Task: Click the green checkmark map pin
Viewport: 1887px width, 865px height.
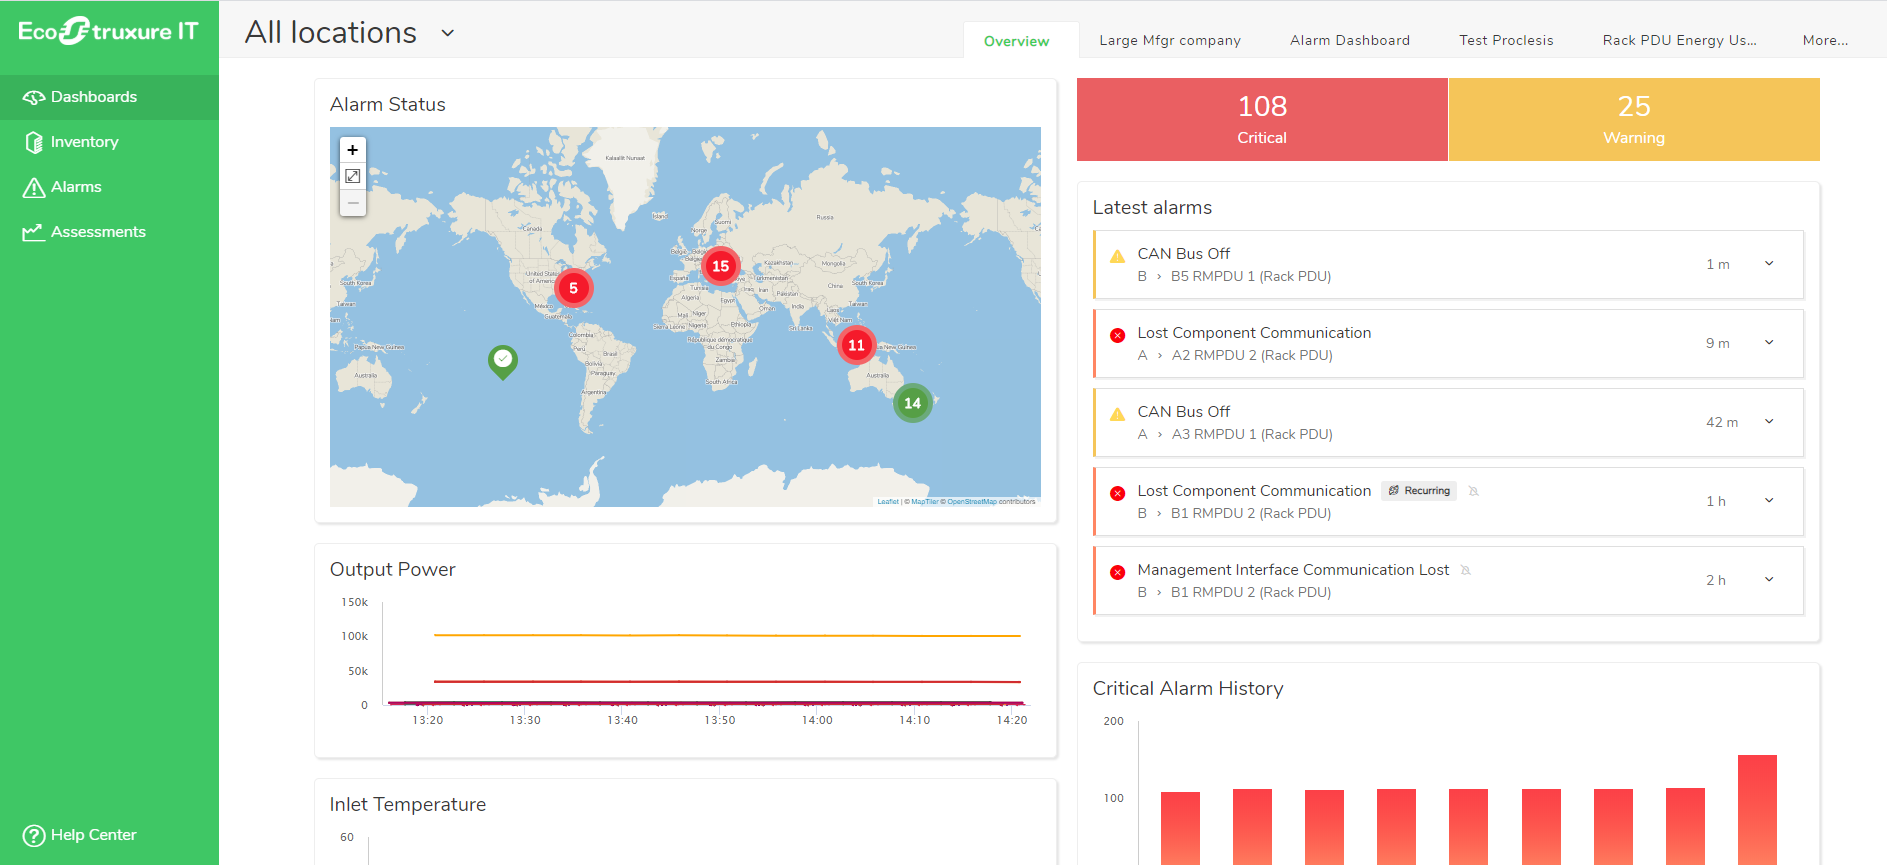Action: 503,359
